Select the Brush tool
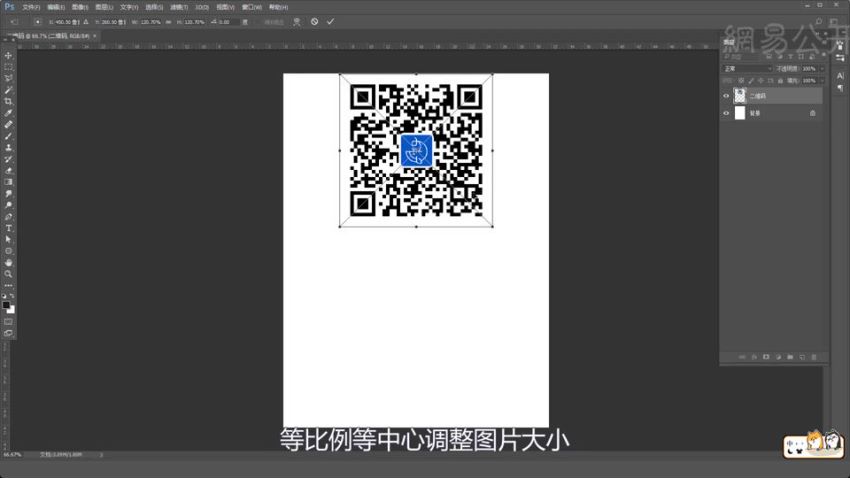The width and height of the screenshot is (850, 478). (8, 136)
